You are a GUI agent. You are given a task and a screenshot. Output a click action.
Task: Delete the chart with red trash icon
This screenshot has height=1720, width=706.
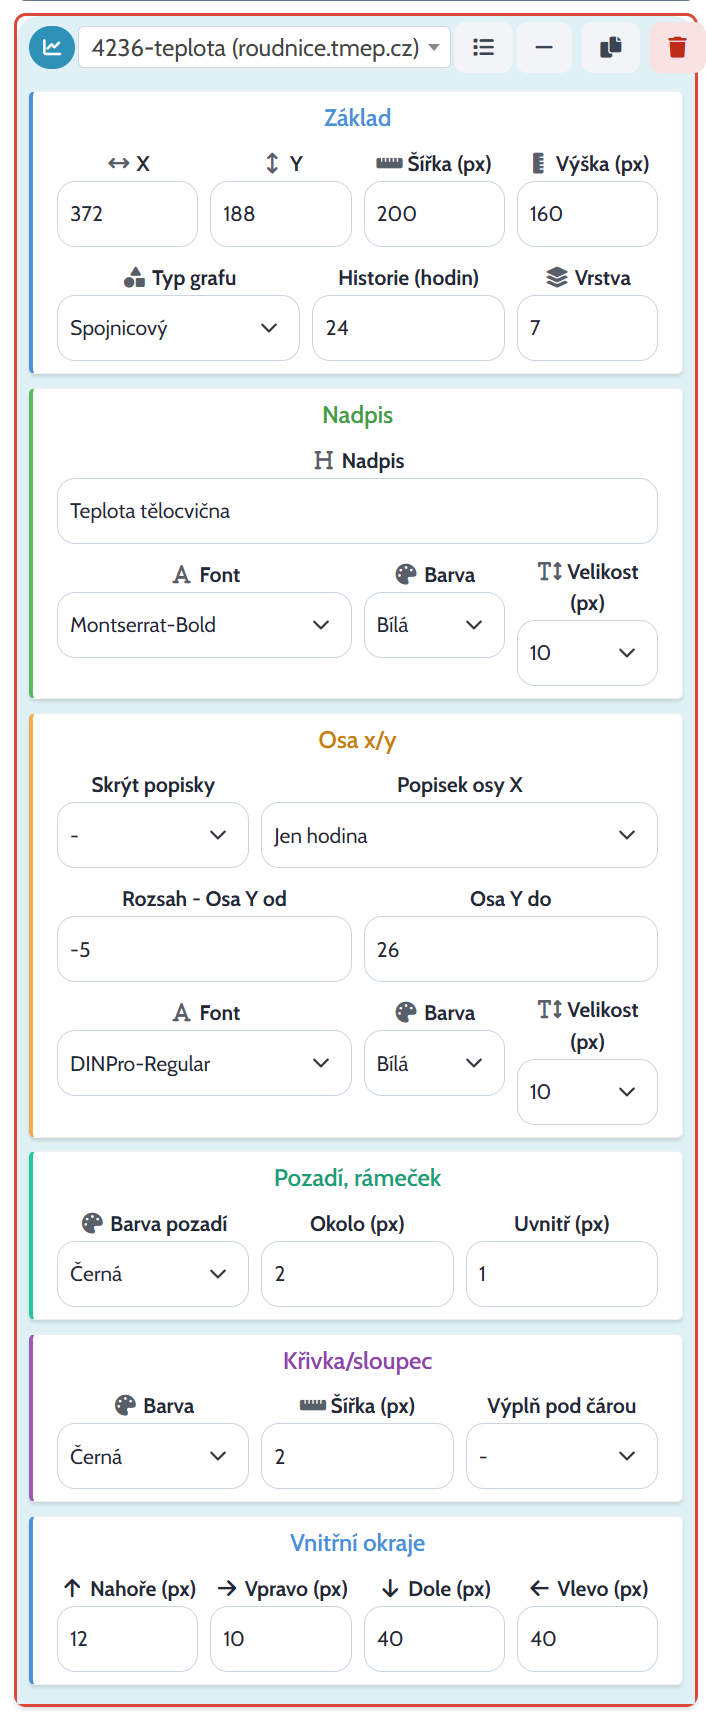pyautogui.click(x=677, y=47)
